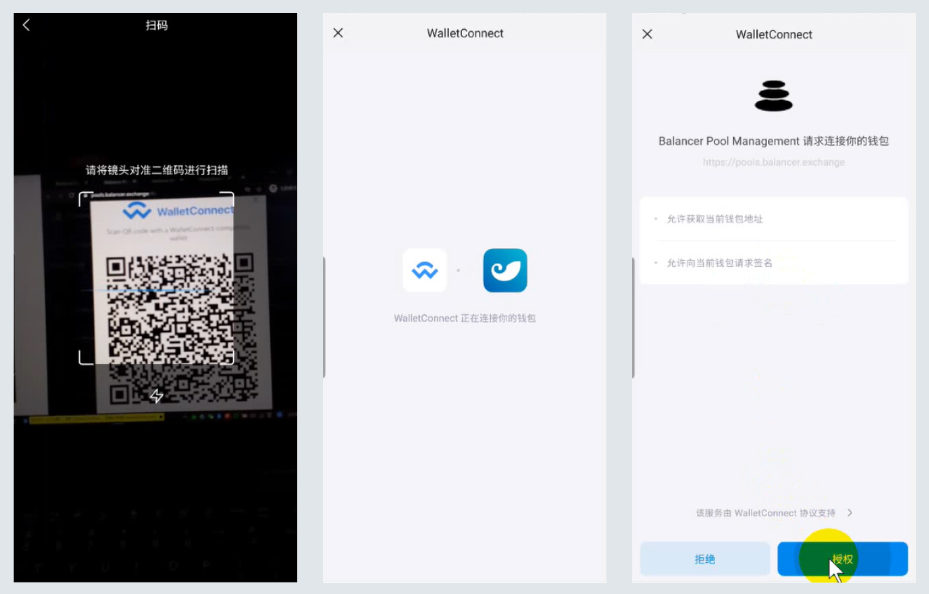The image size is (929, 594).
Task: Open the pools.balancer.exchange URL
Action: pyautogui.click(x=773, y=162)
